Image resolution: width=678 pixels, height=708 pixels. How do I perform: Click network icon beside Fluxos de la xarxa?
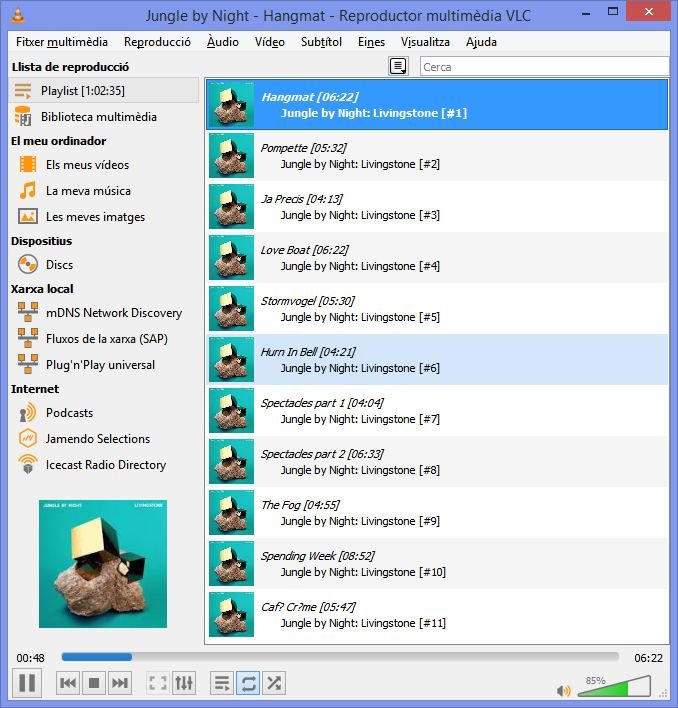[28, 338]
